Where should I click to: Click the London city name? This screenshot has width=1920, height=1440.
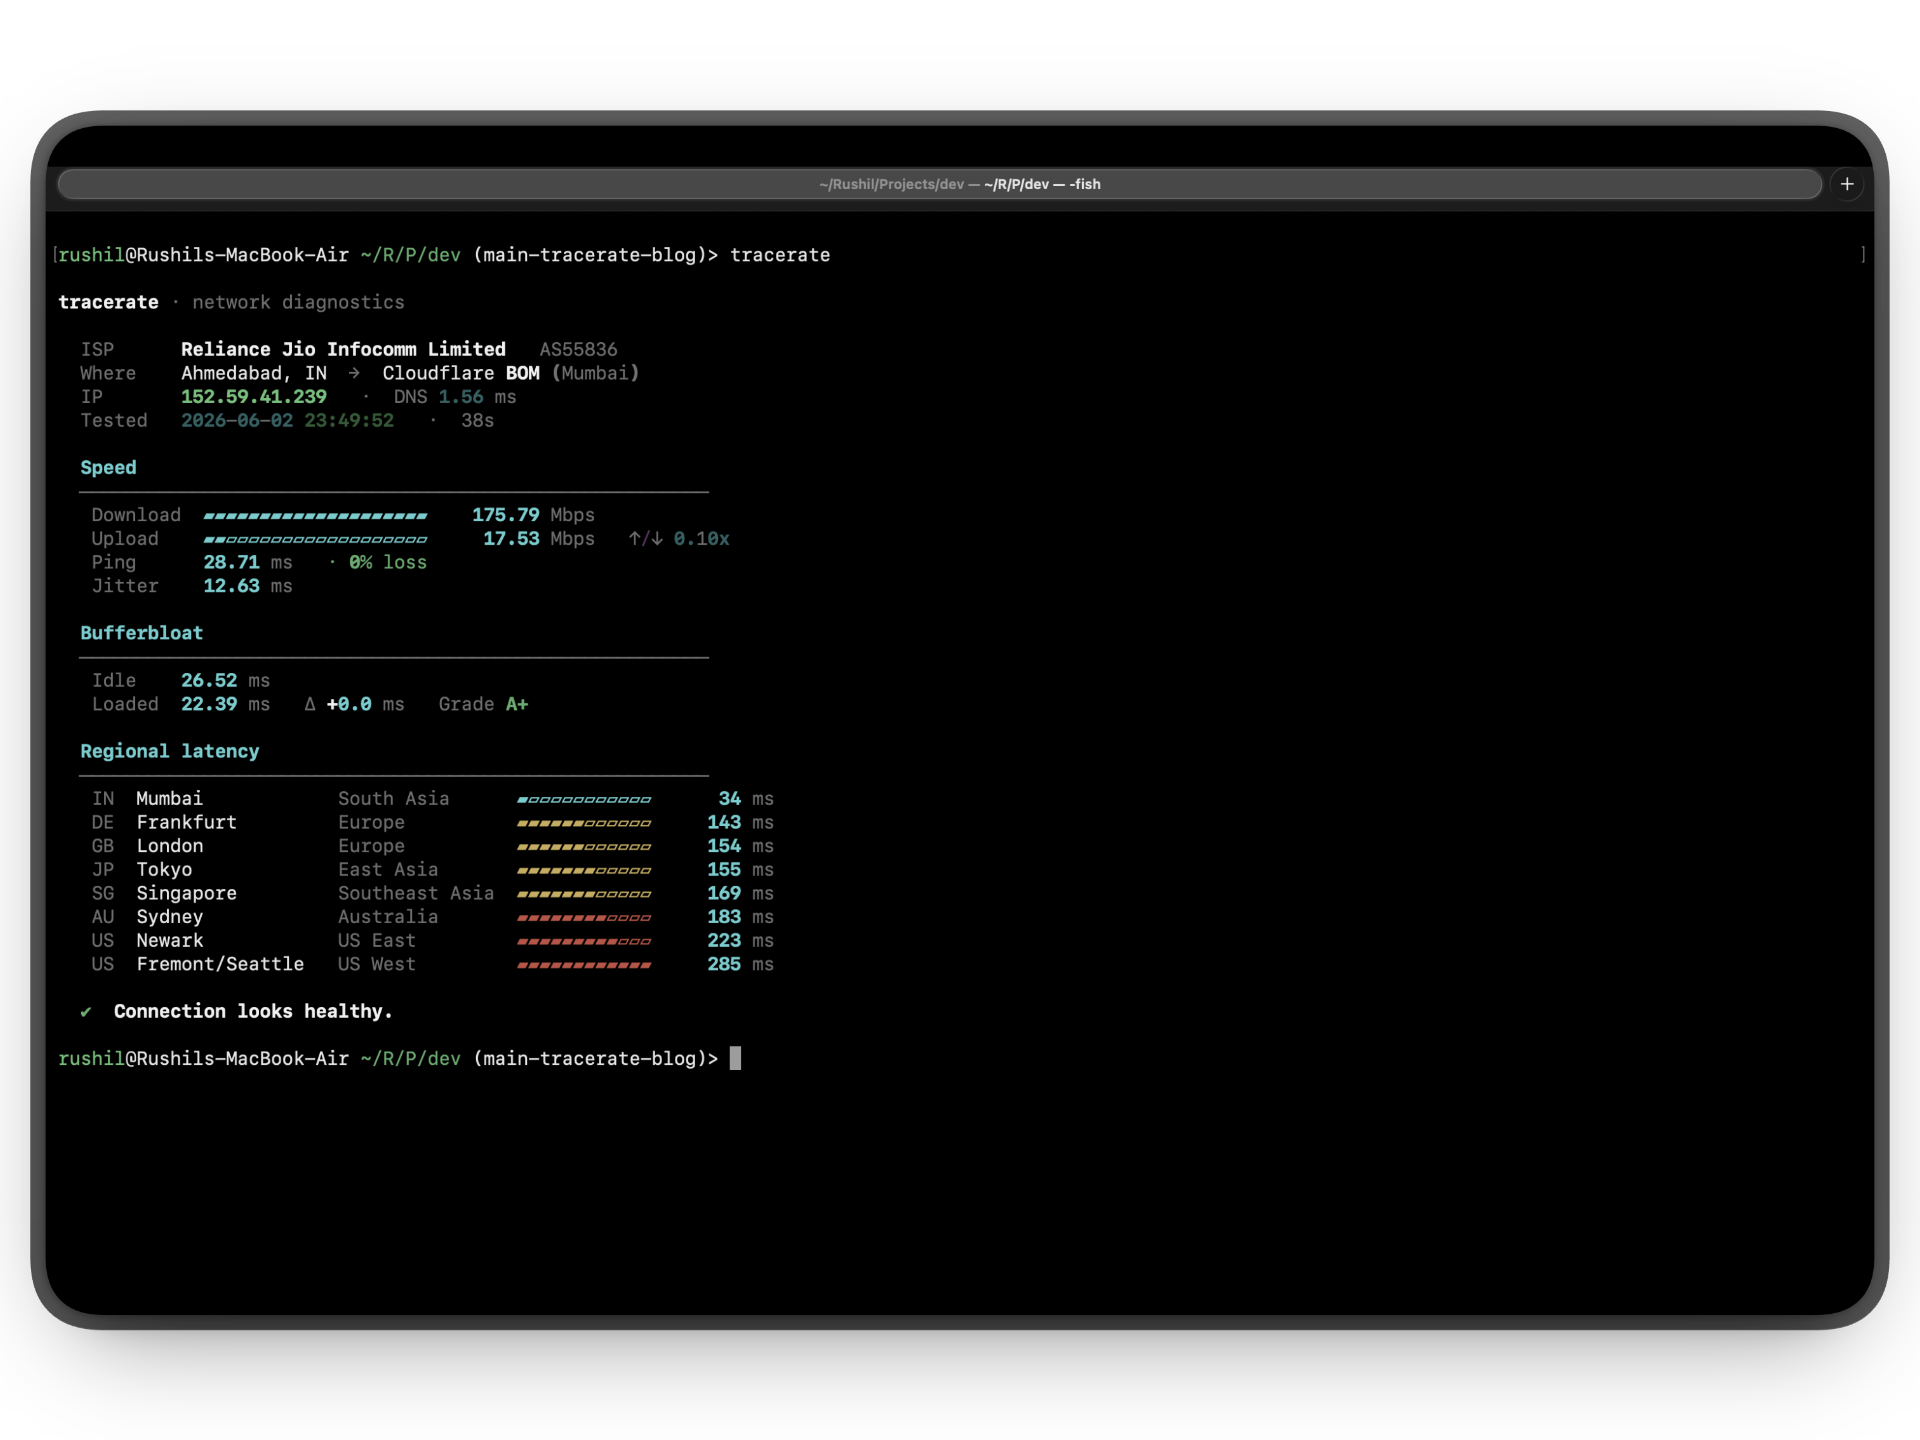(x=170, y=846)
